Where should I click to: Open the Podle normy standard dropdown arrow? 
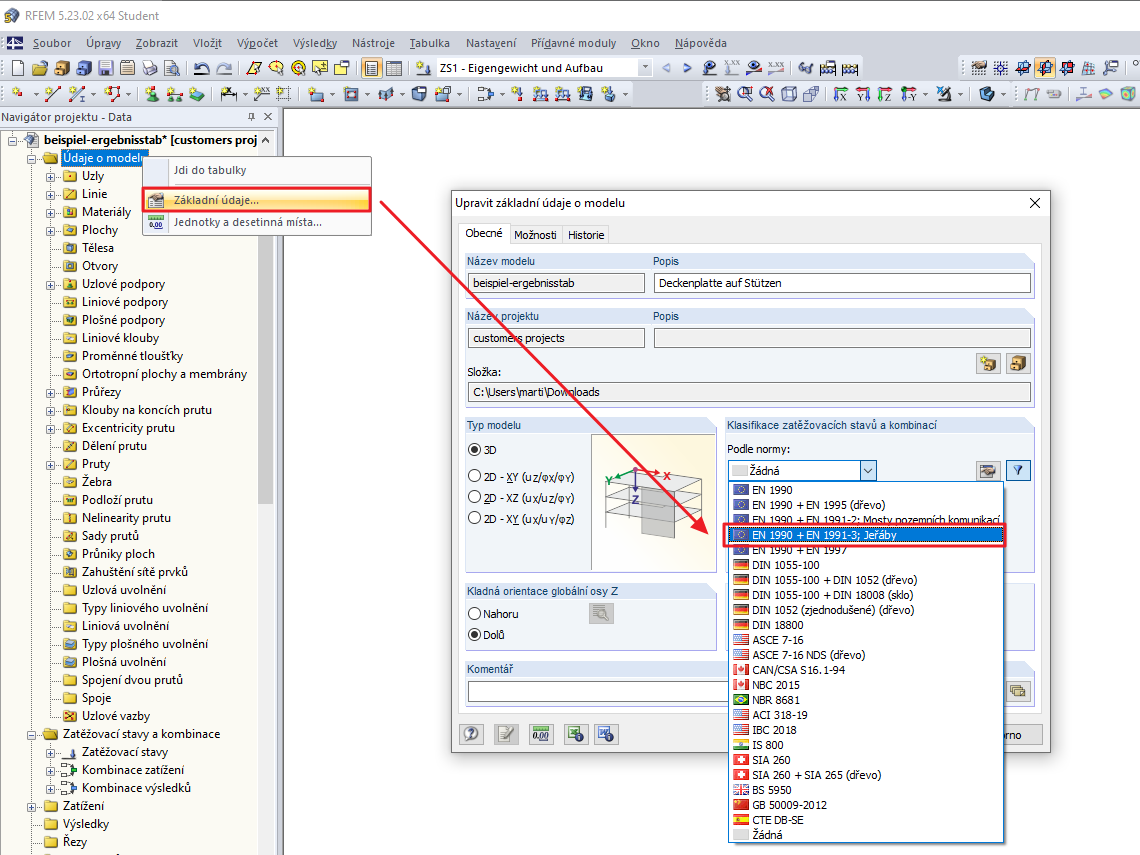coord(868,470)
